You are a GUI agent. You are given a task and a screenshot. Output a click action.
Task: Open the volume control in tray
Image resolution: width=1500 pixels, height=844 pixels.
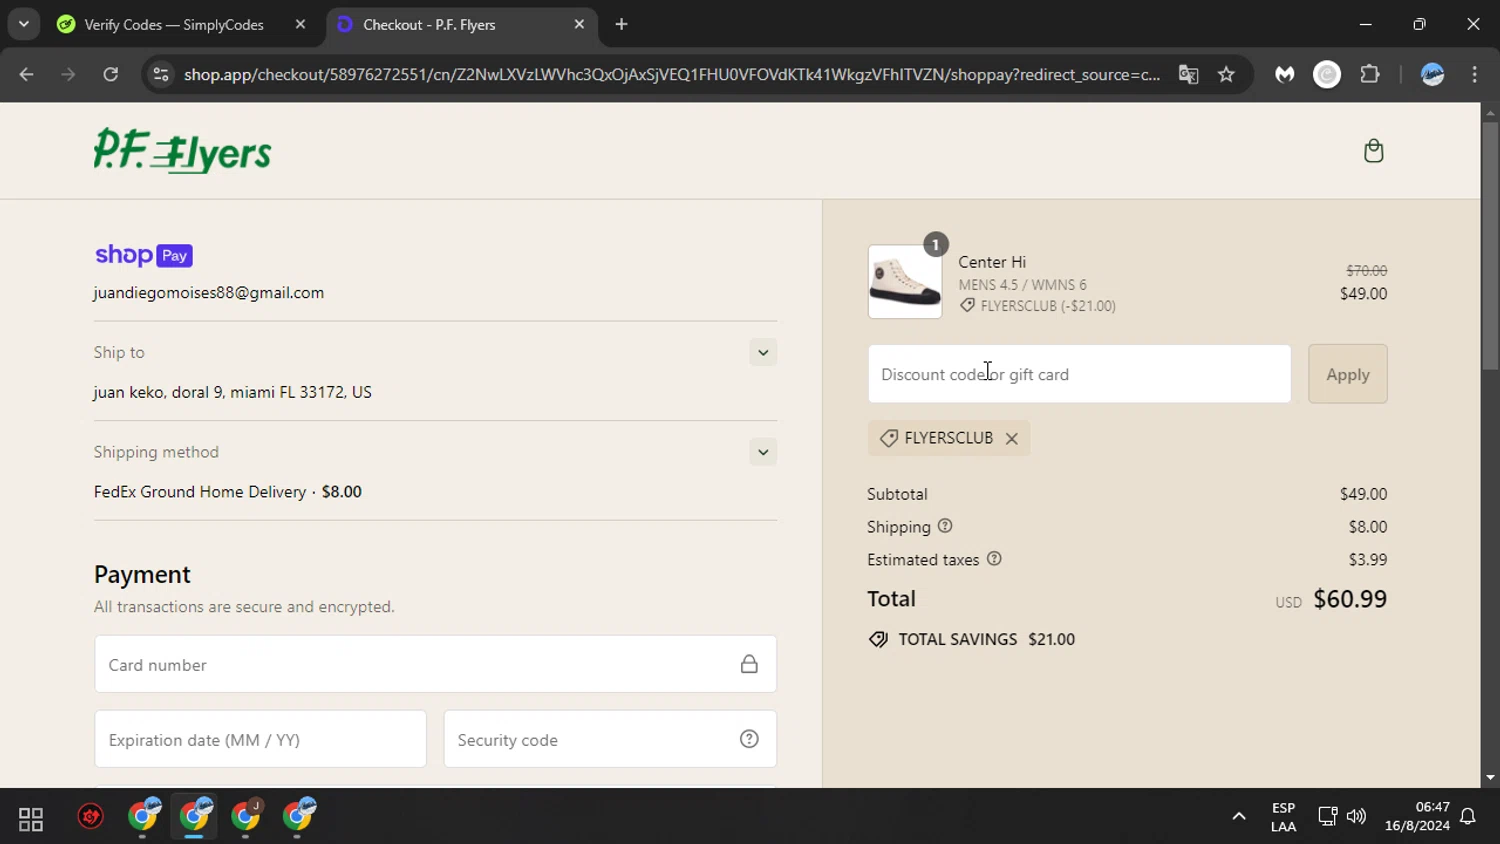[x=1356, y=816]
